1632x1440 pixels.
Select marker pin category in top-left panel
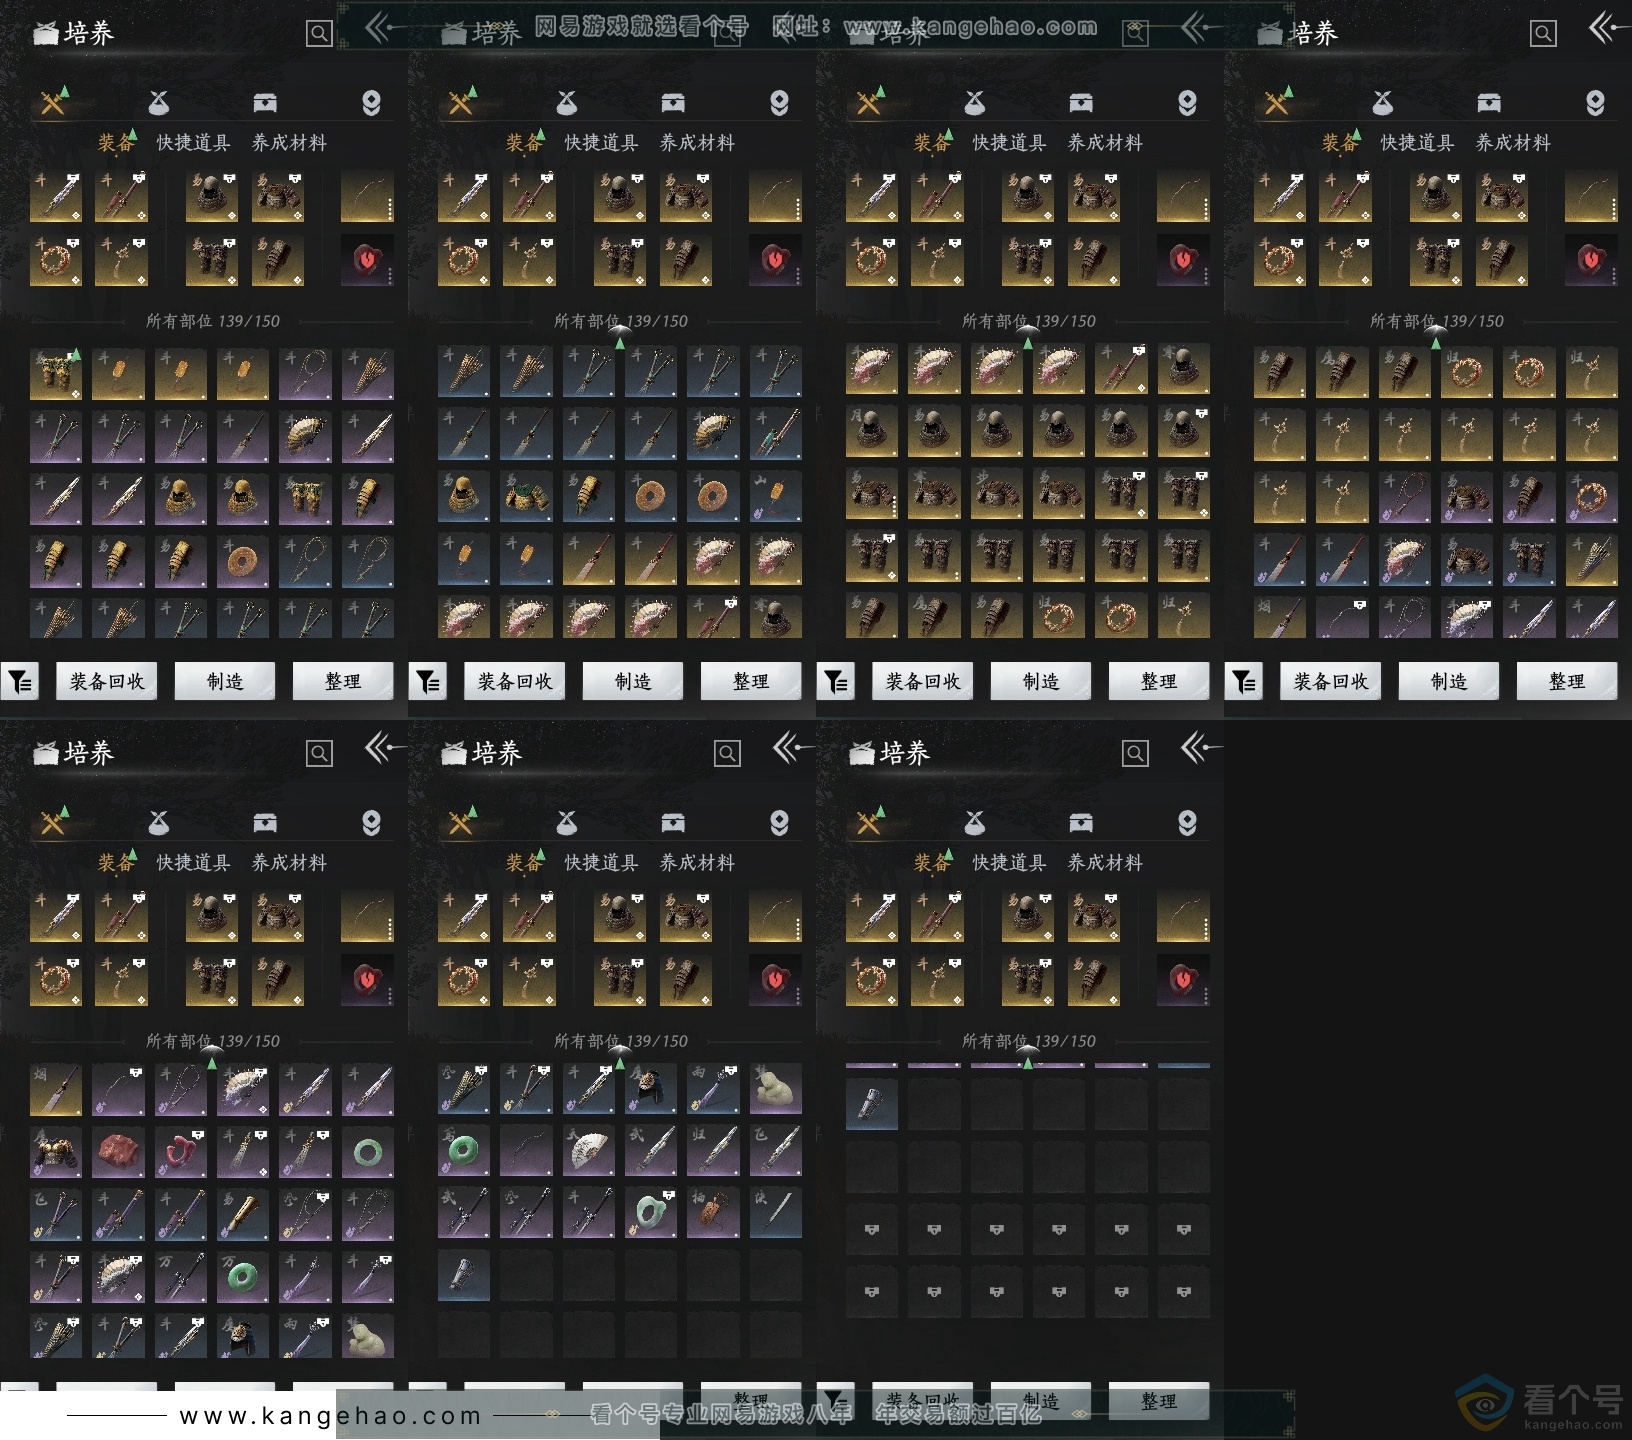tap(371, 102)
